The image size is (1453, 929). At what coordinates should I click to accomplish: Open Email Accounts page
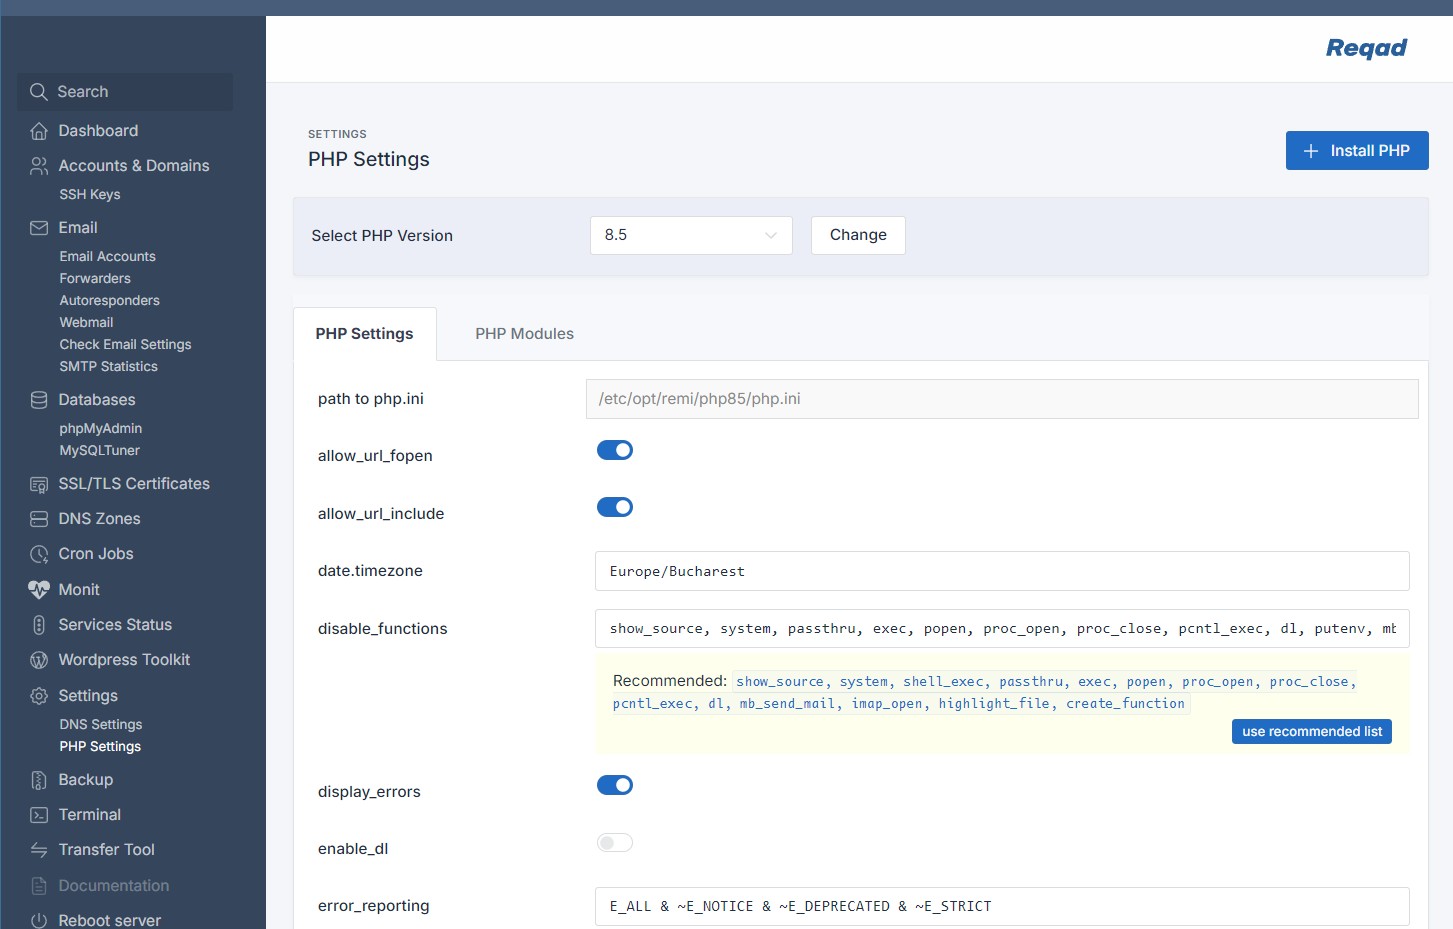[x=107, y=257]
